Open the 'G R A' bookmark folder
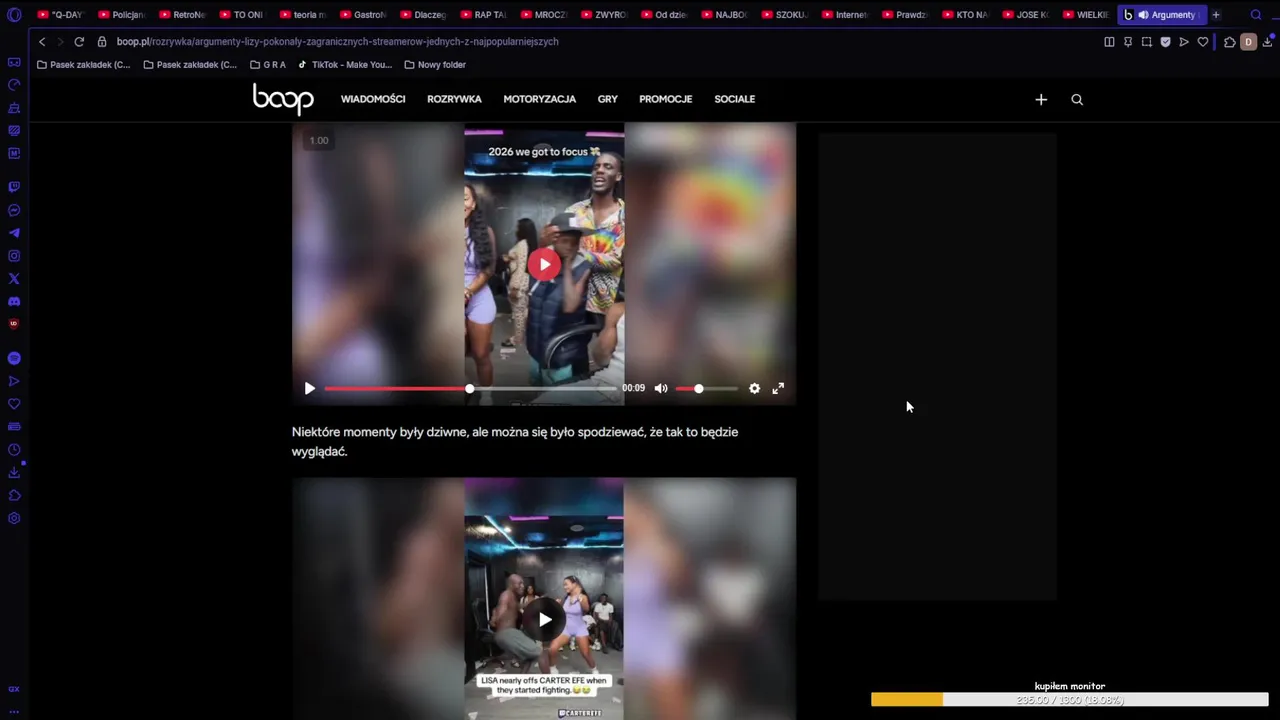 (268, 65)
